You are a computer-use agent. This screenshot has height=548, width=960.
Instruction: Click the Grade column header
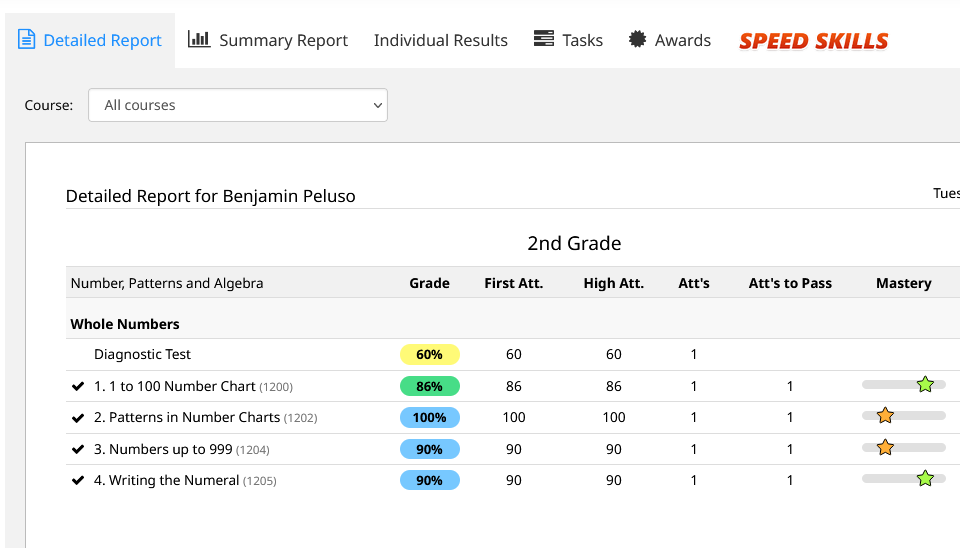(x=429, y=283)
